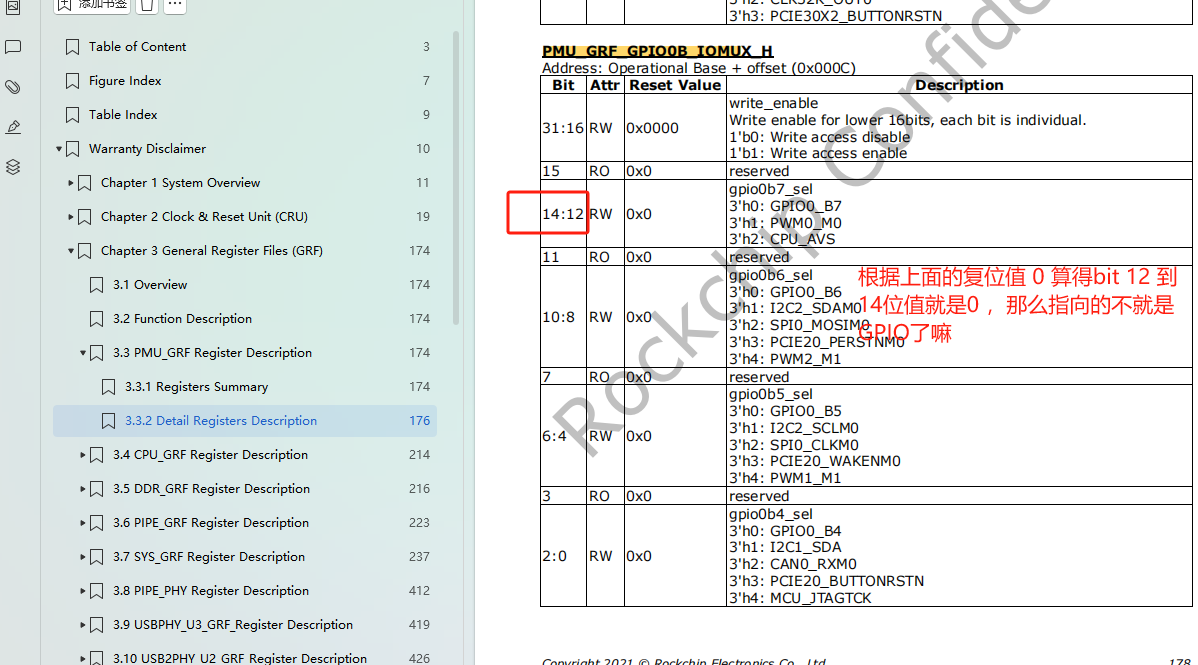Expand 3.8 PIPE_PHY Register Description
The image size is (1198, 665).
point(83,591)
